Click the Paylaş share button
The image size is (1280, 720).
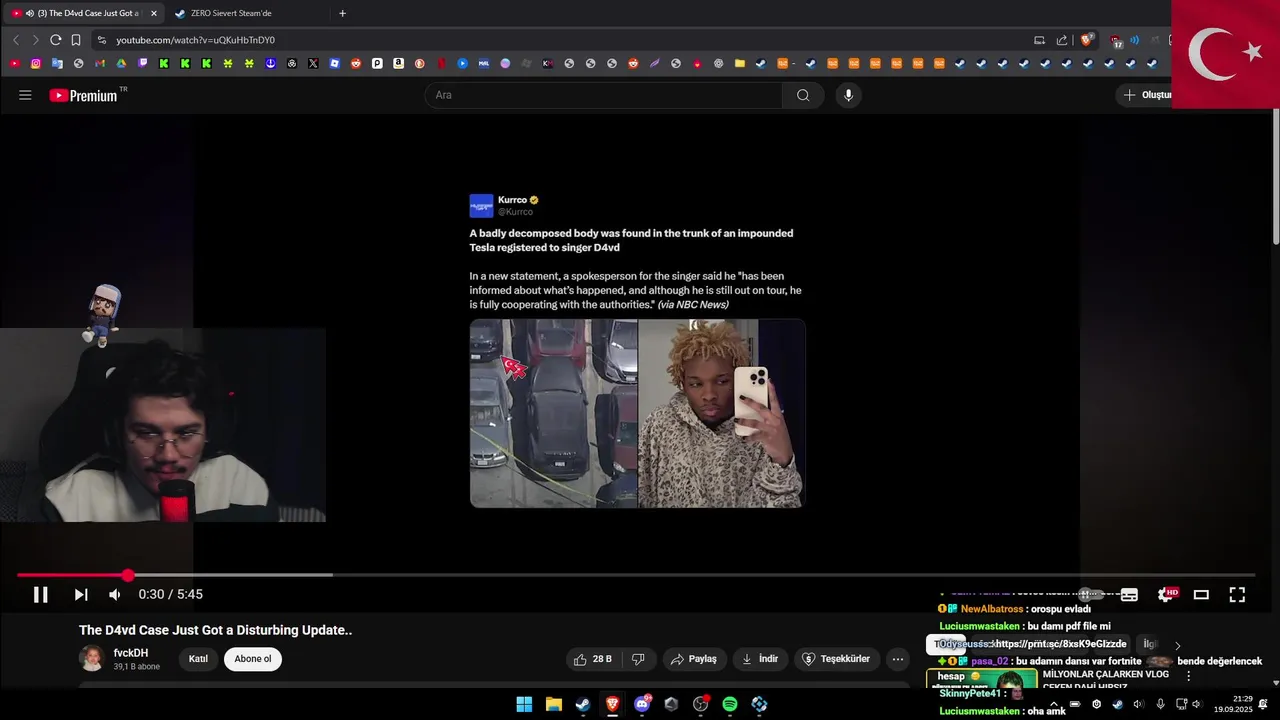[x=694, y=659]
